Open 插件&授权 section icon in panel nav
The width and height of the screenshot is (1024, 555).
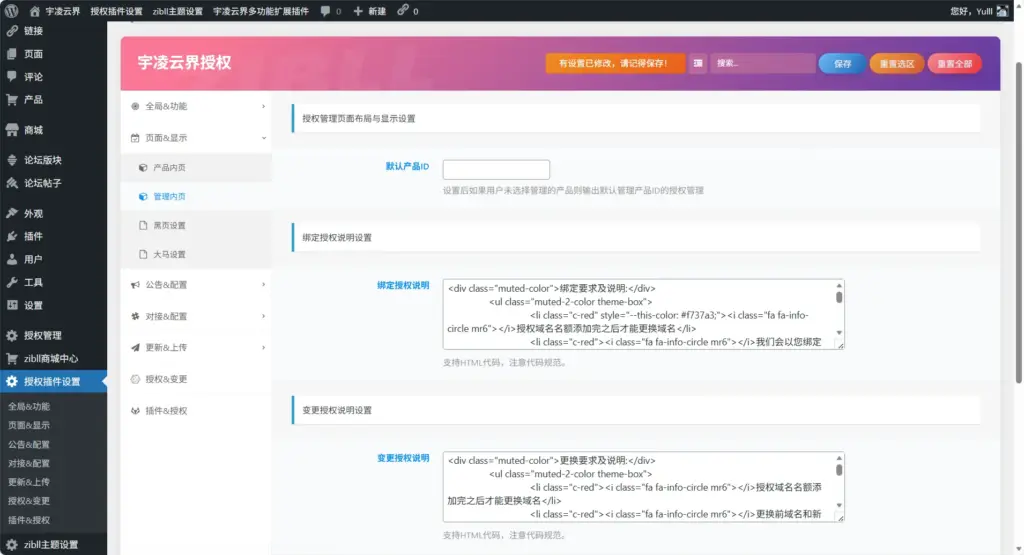click(135, 411)
